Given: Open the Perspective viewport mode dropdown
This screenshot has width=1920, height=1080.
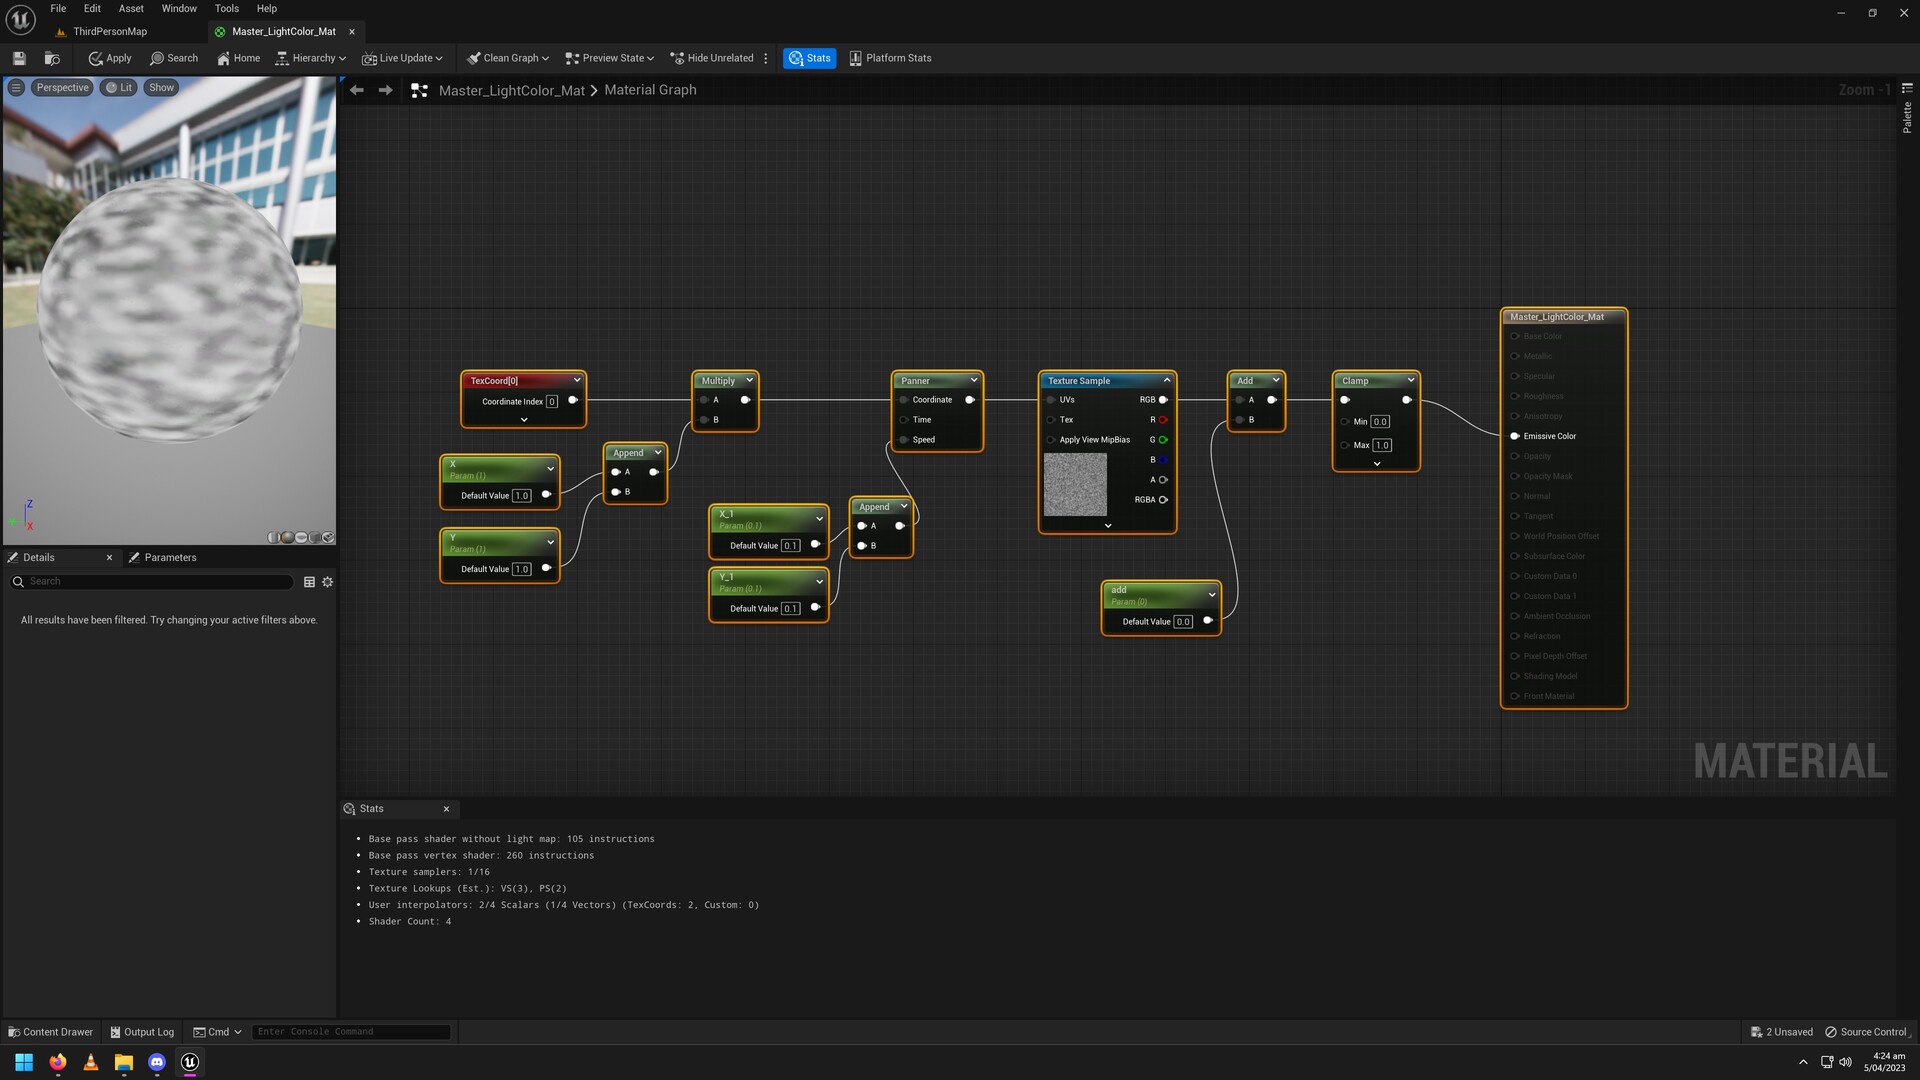Looking at the screenshot, I should [62, 87].
